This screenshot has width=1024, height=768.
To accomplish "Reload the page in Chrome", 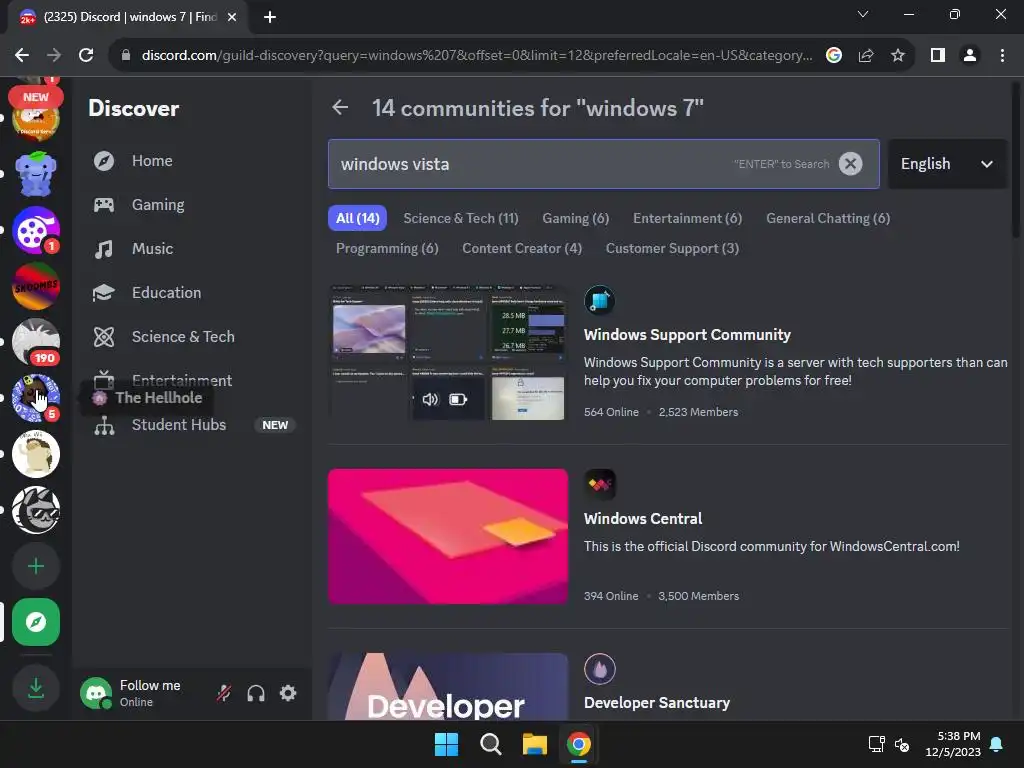I will (x=86, y=55).
